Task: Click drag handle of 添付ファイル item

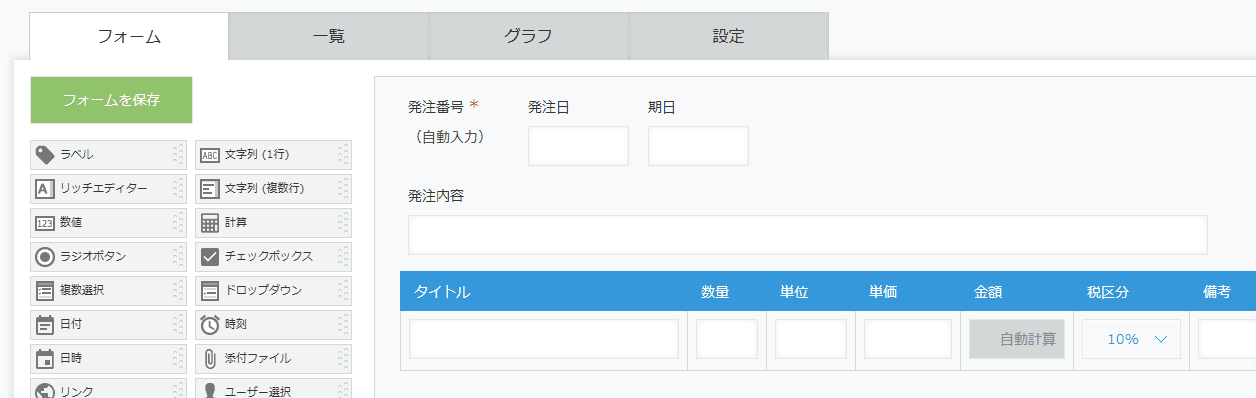Action: point(343,359)
